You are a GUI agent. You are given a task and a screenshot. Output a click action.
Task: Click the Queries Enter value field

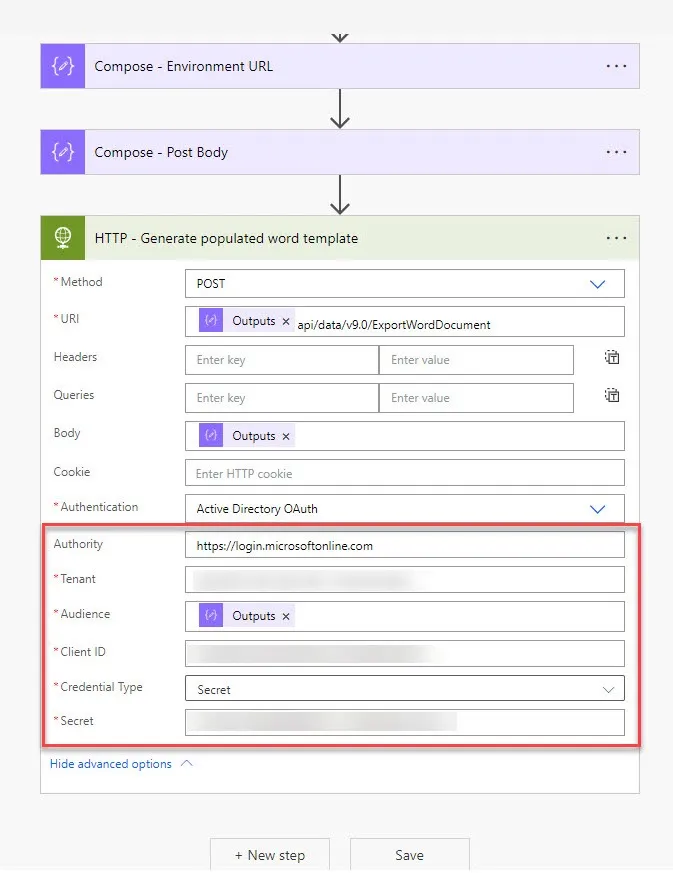pyautogui.click(x=476, y=398)
